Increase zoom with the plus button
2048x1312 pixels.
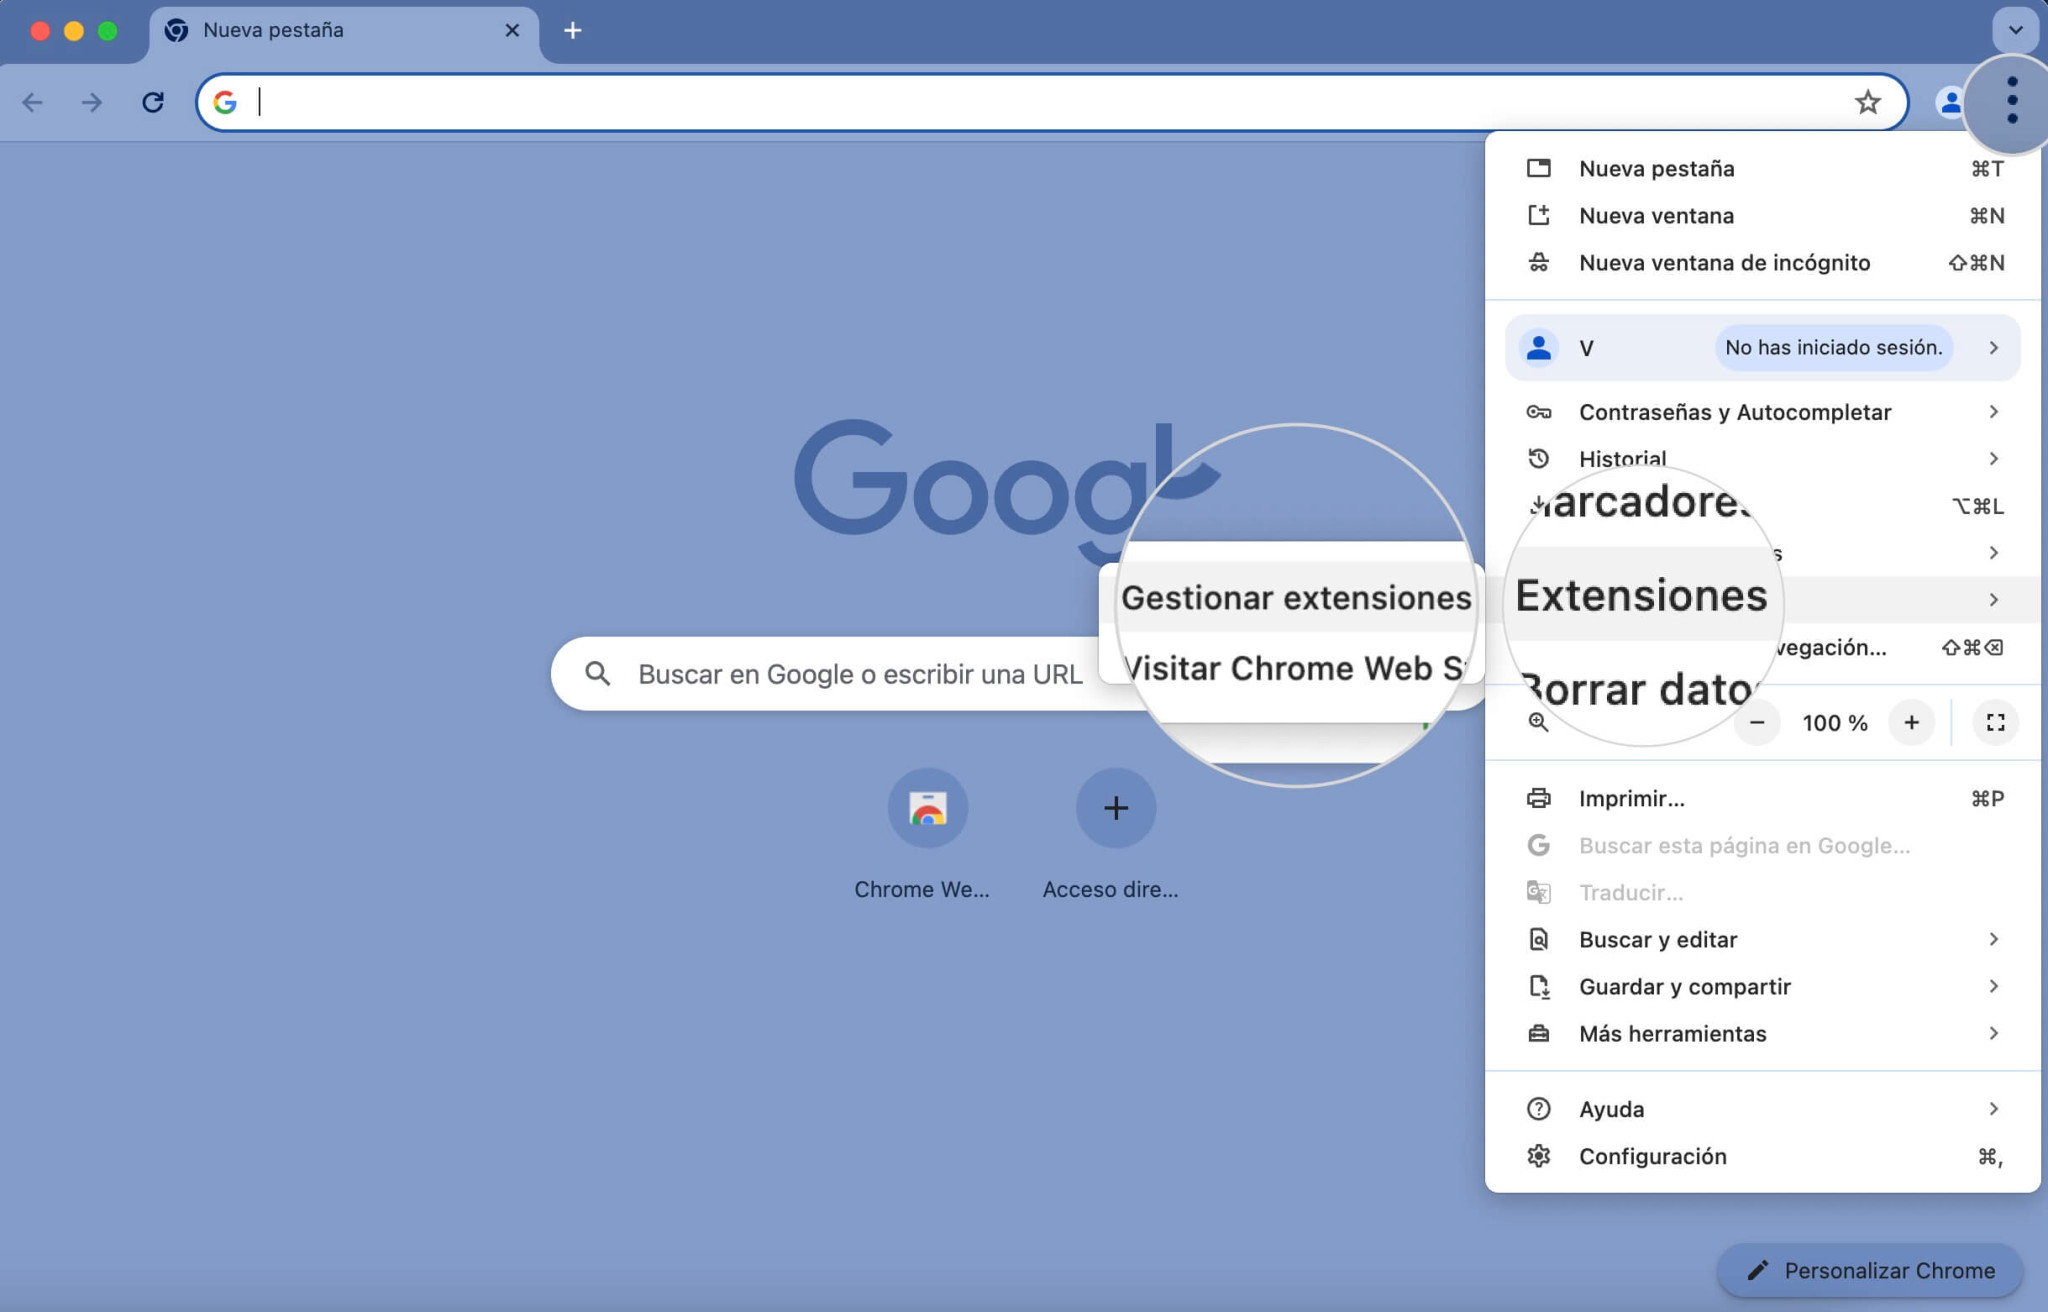(1911, 722)
